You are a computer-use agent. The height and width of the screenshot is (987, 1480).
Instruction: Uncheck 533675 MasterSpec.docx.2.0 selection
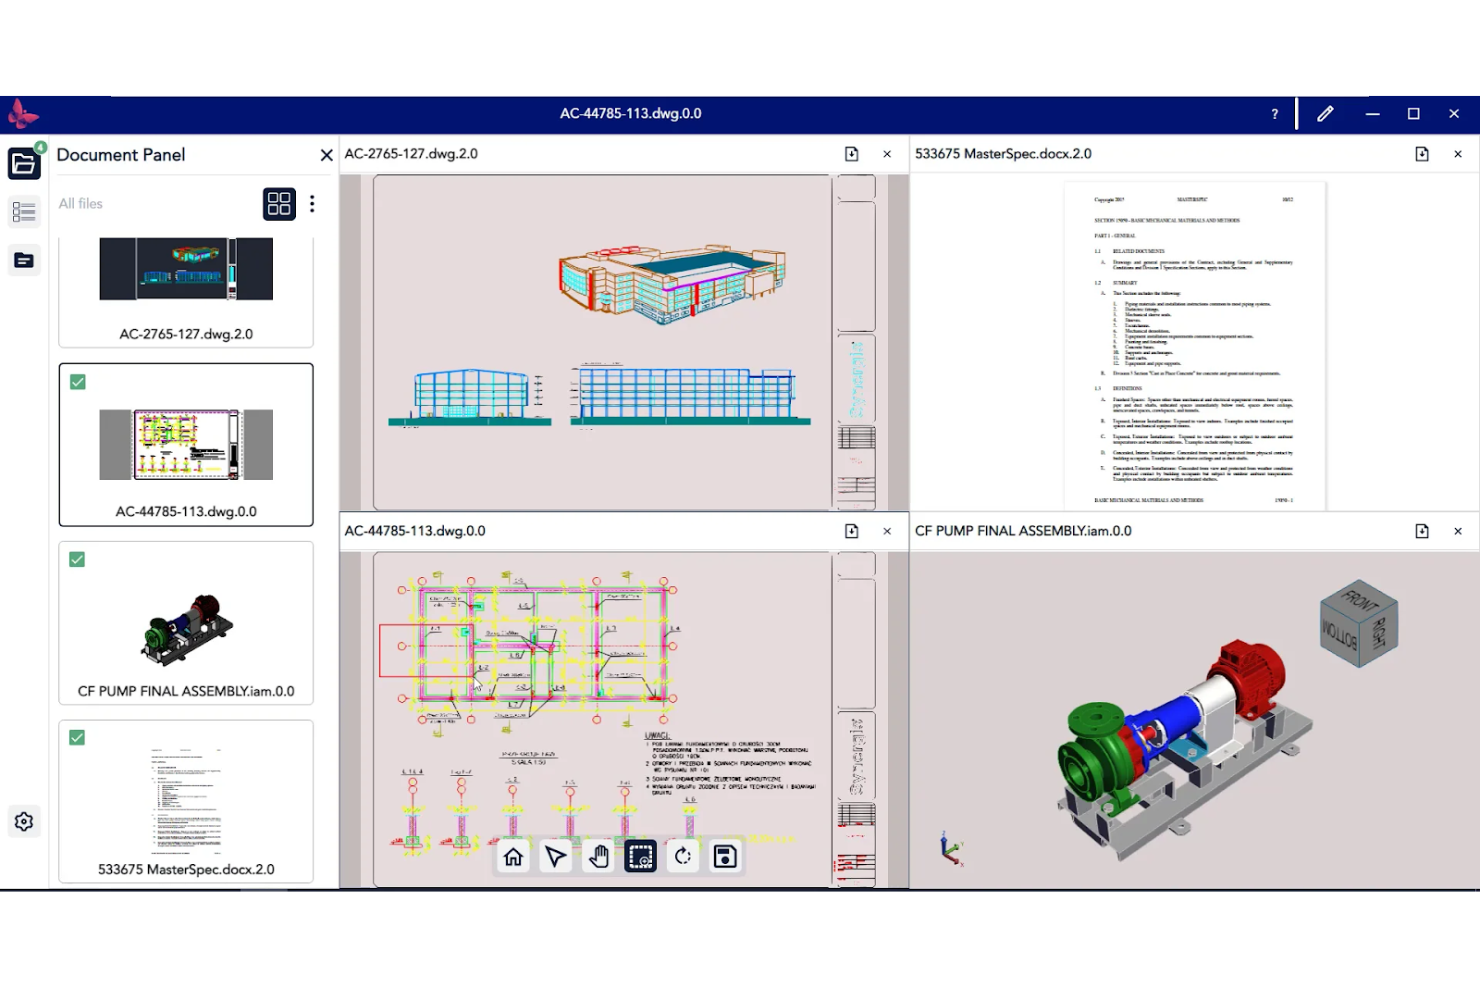(x=77, y=738)
